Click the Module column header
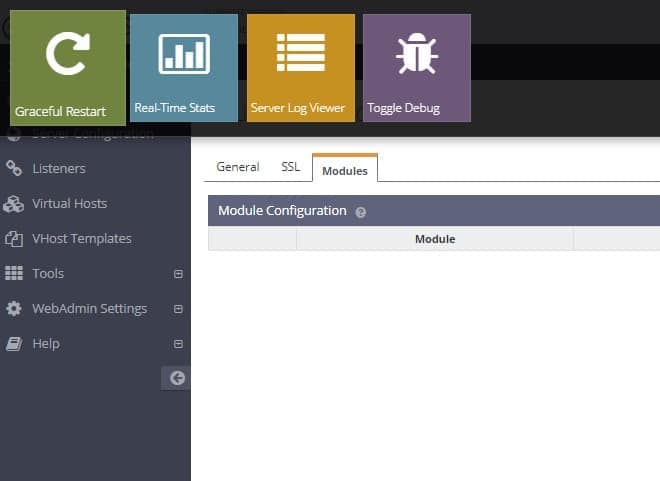Viewport: 660px width, 481px height. point(434,239)
